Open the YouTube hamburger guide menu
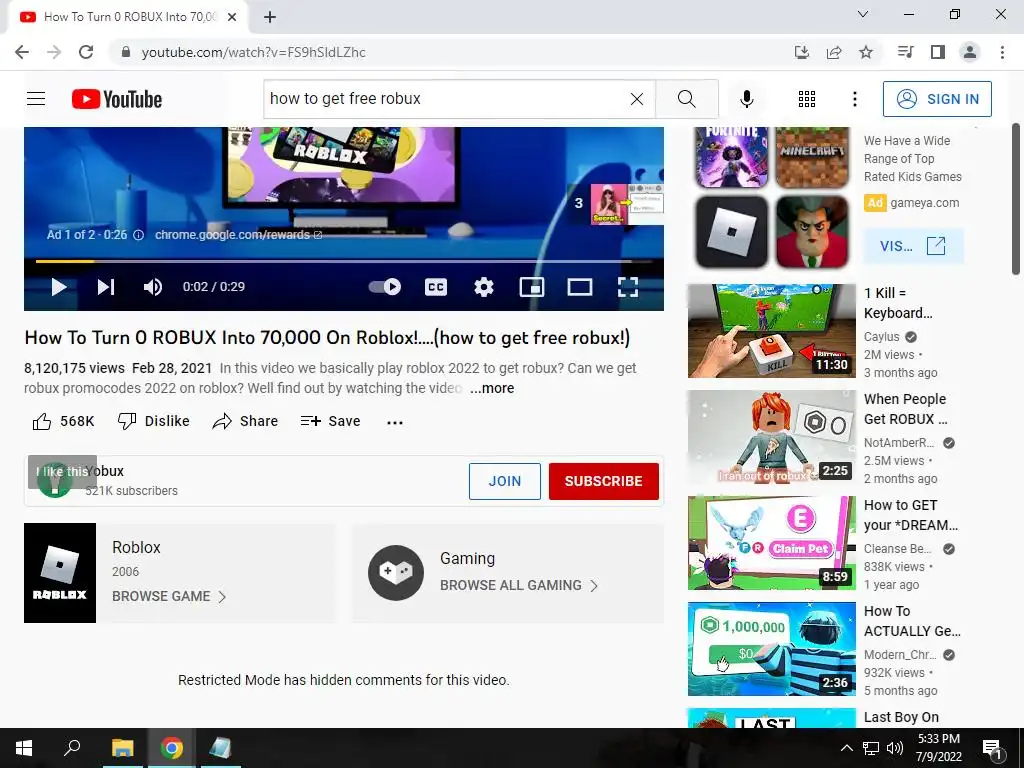This screenshot has width=1024, height=768. [x=36, y=99]
